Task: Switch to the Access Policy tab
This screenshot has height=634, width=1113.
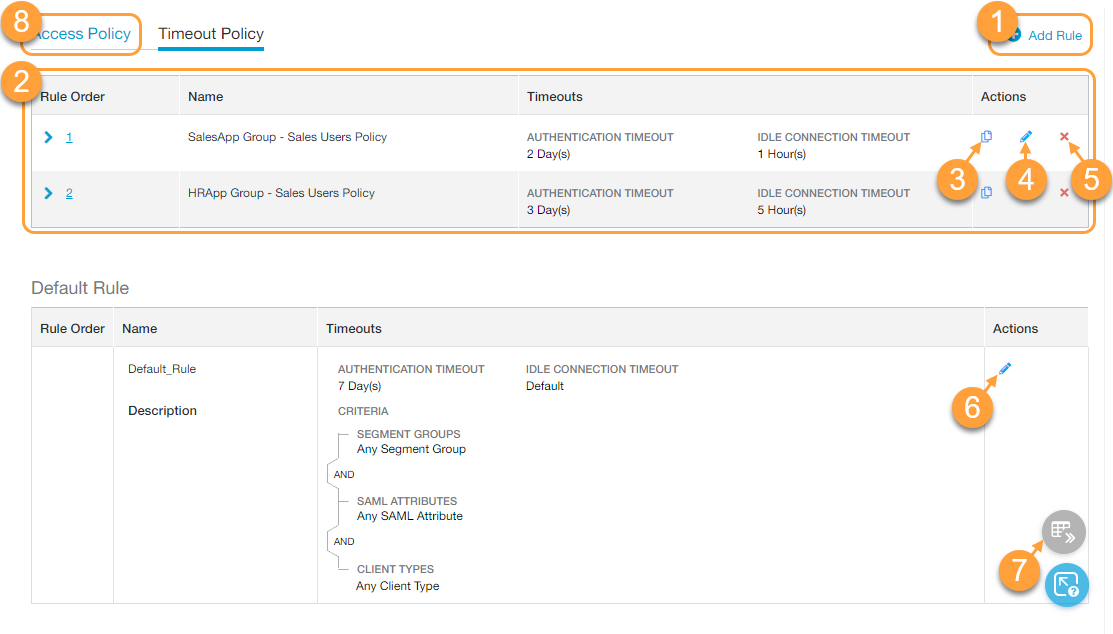Action: click(x=82, y=34)
